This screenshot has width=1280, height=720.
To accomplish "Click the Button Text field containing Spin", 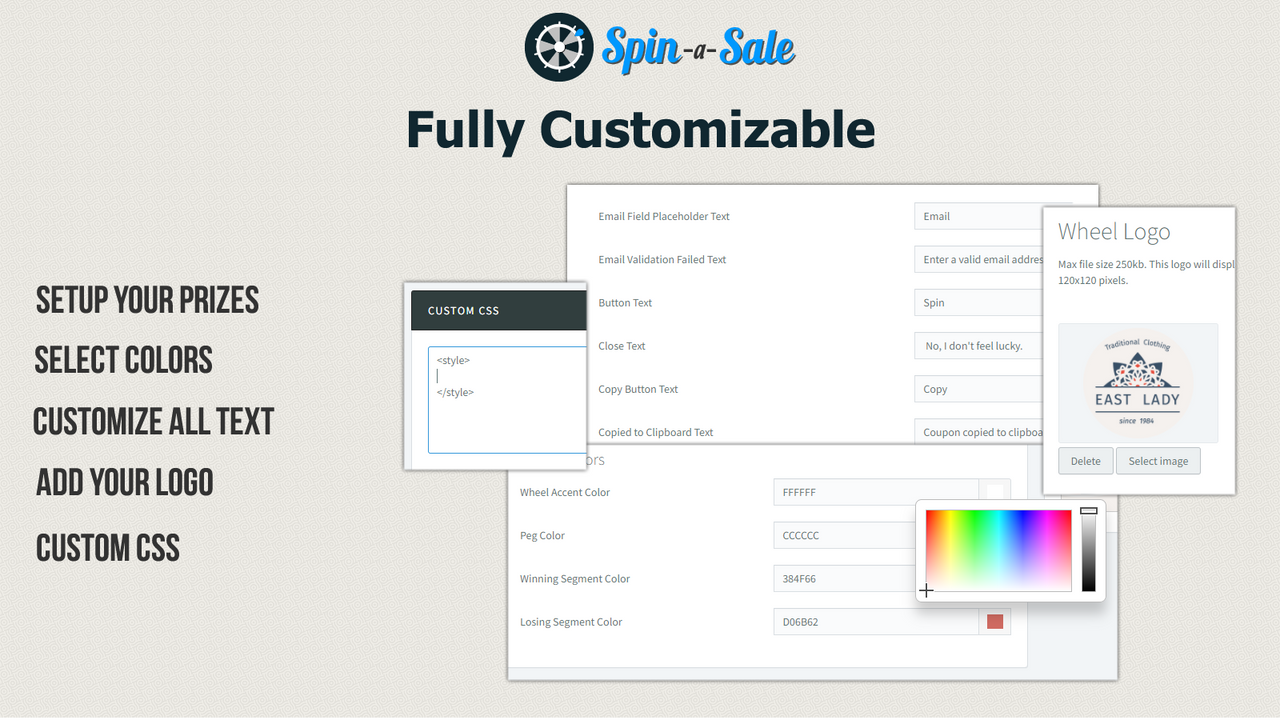I will point(975,302).
